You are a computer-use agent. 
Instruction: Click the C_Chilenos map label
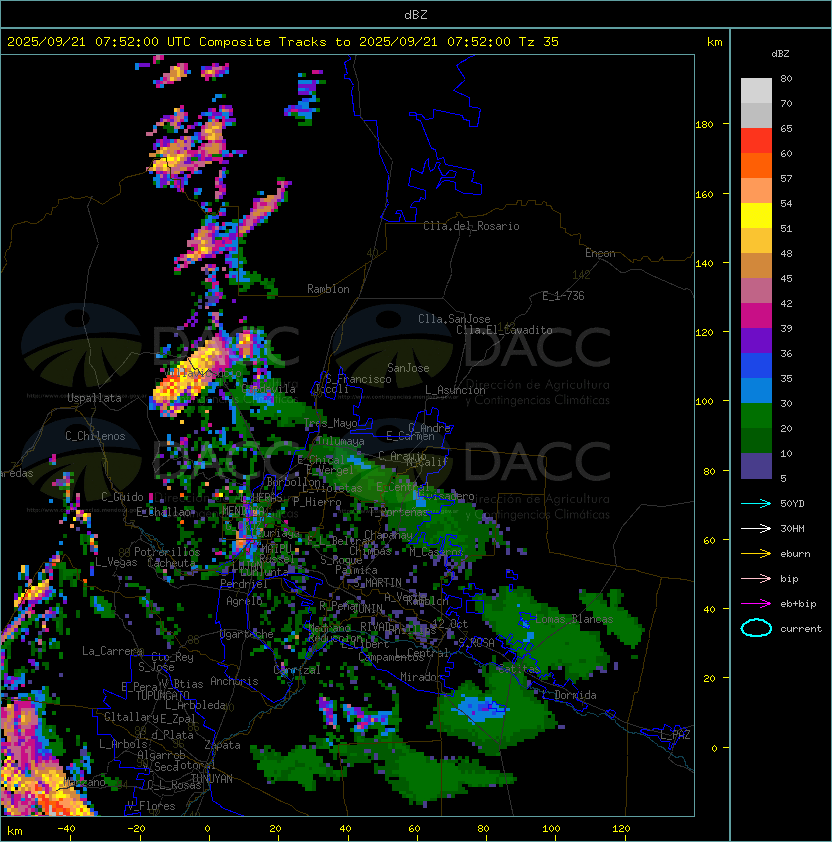pos(95,436)
